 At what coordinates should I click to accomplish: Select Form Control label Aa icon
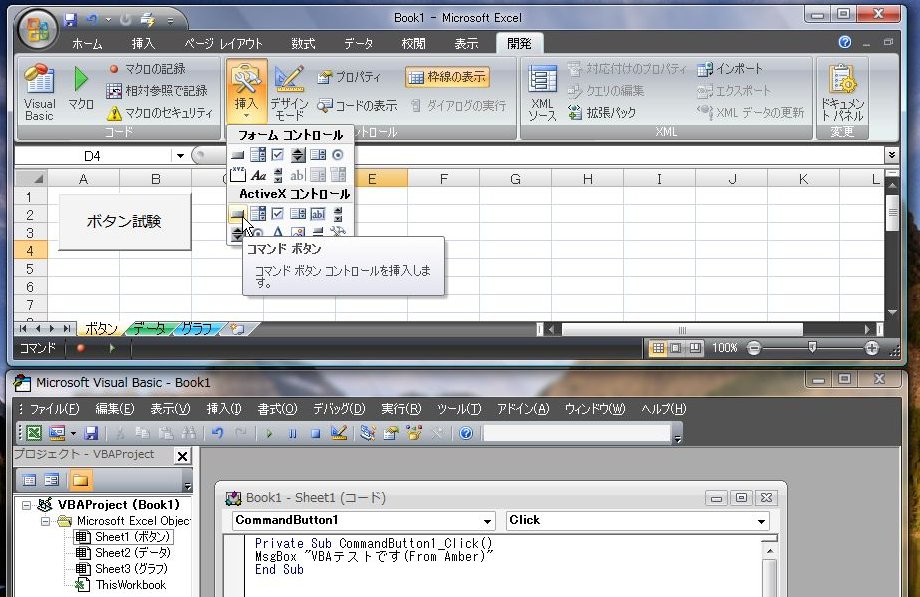(258, 174)
